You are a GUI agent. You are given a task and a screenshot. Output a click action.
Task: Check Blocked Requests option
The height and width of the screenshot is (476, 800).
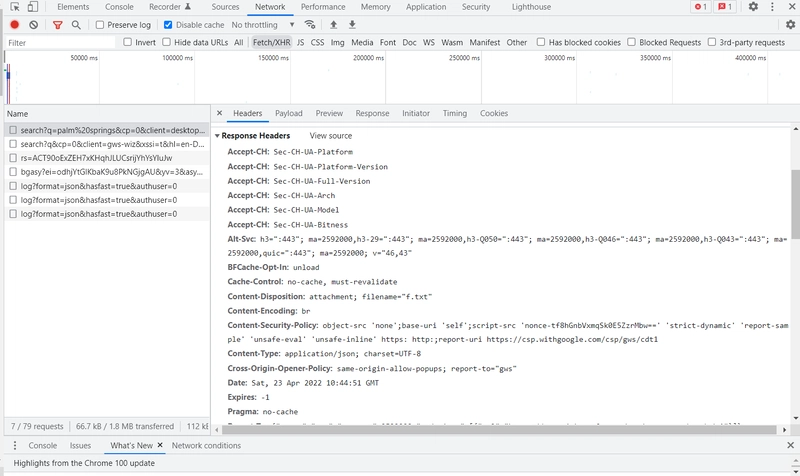pyautogui.click(x=632, y=42)
